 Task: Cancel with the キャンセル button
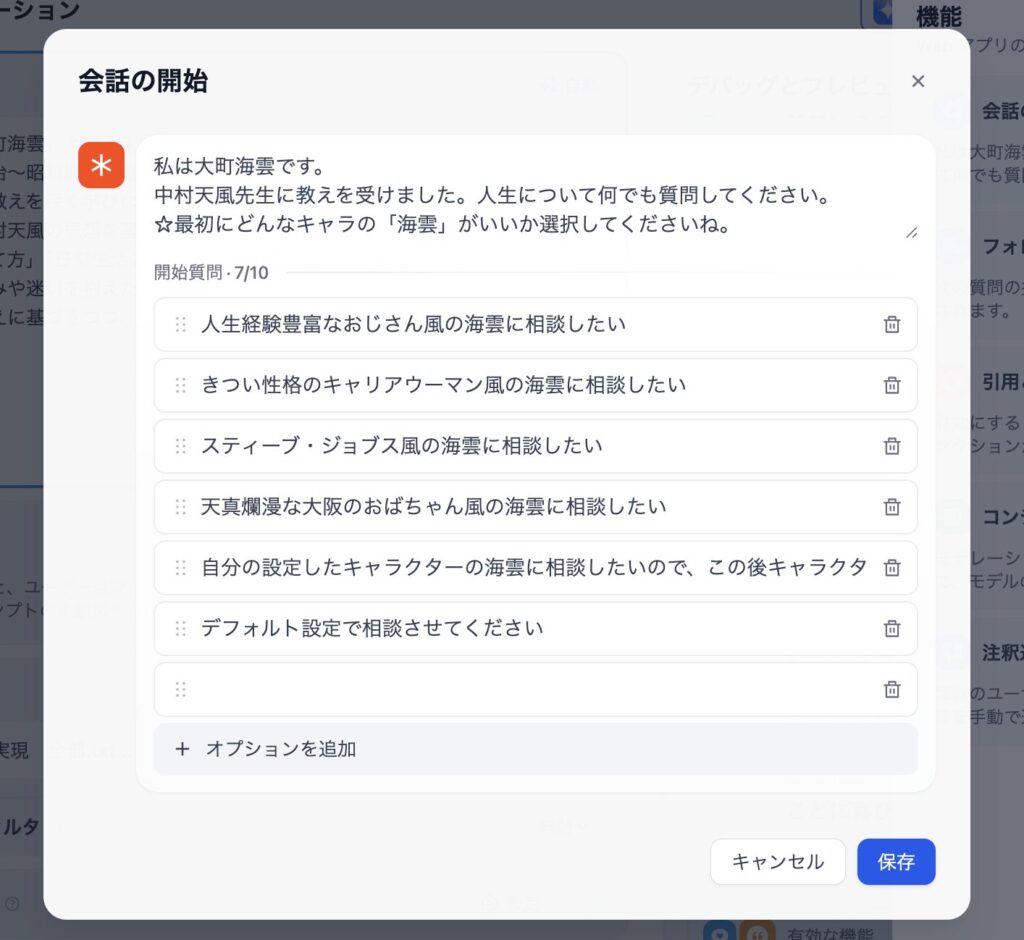click(x=778, y=862)
